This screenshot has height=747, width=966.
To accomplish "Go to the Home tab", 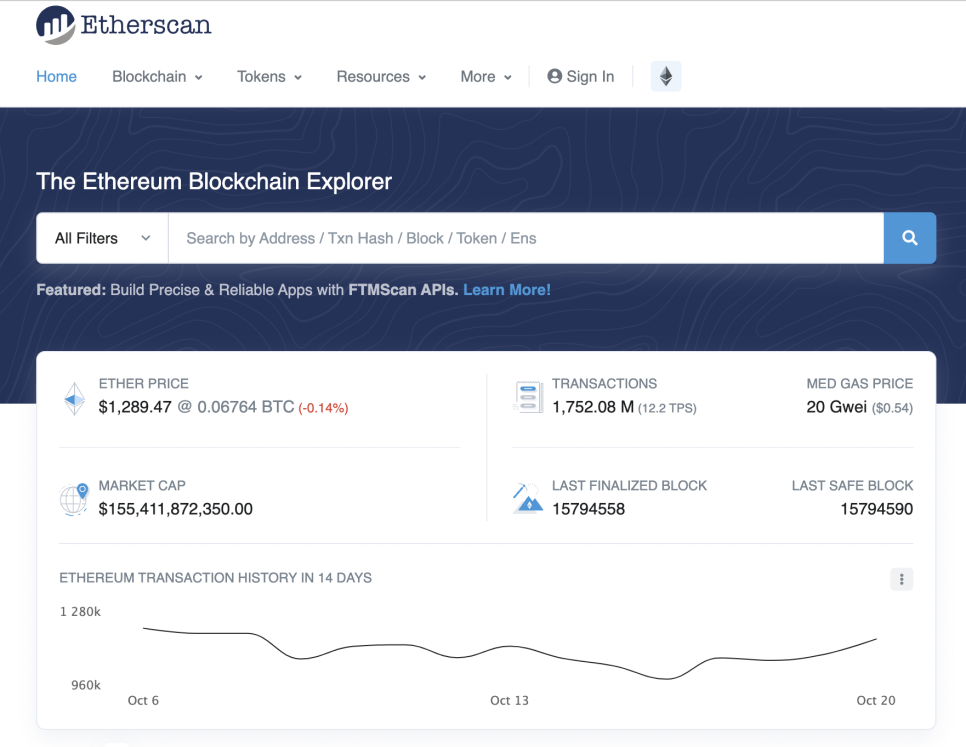I will pos(57,76).
